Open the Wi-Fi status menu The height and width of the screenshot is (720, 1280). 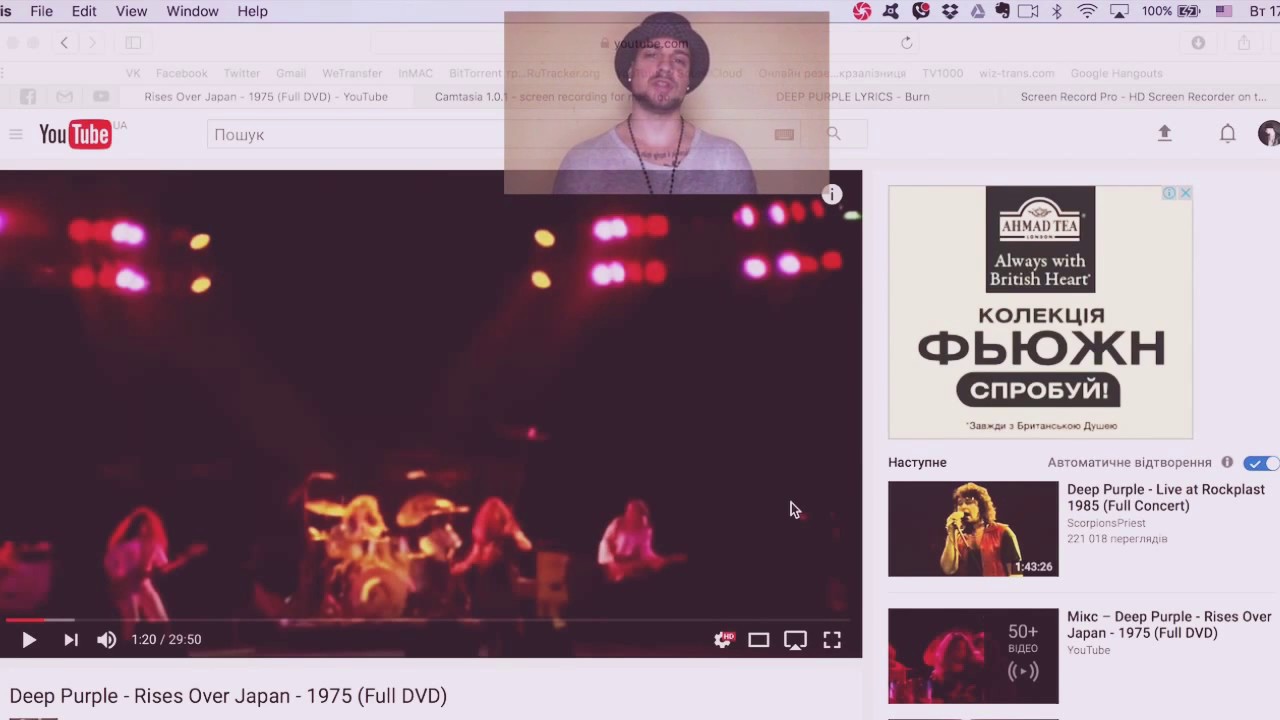1087,11
